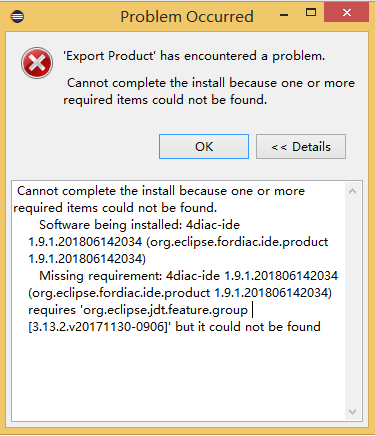Confirm the error with OK

(x=204, y=147)
